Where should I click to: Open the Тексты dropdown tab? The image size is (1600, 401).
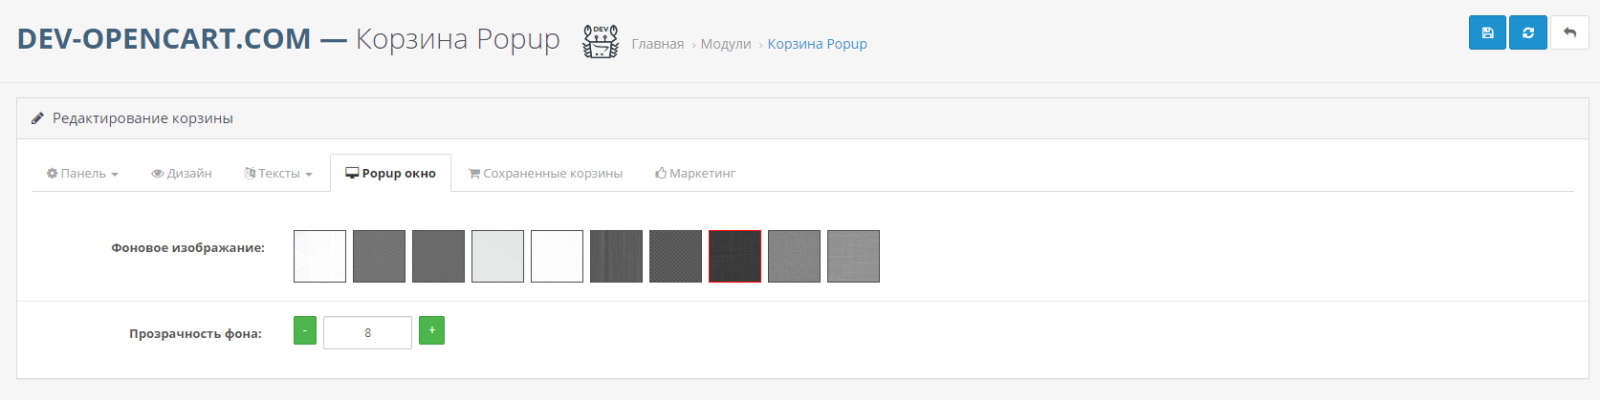click(278, 173)
